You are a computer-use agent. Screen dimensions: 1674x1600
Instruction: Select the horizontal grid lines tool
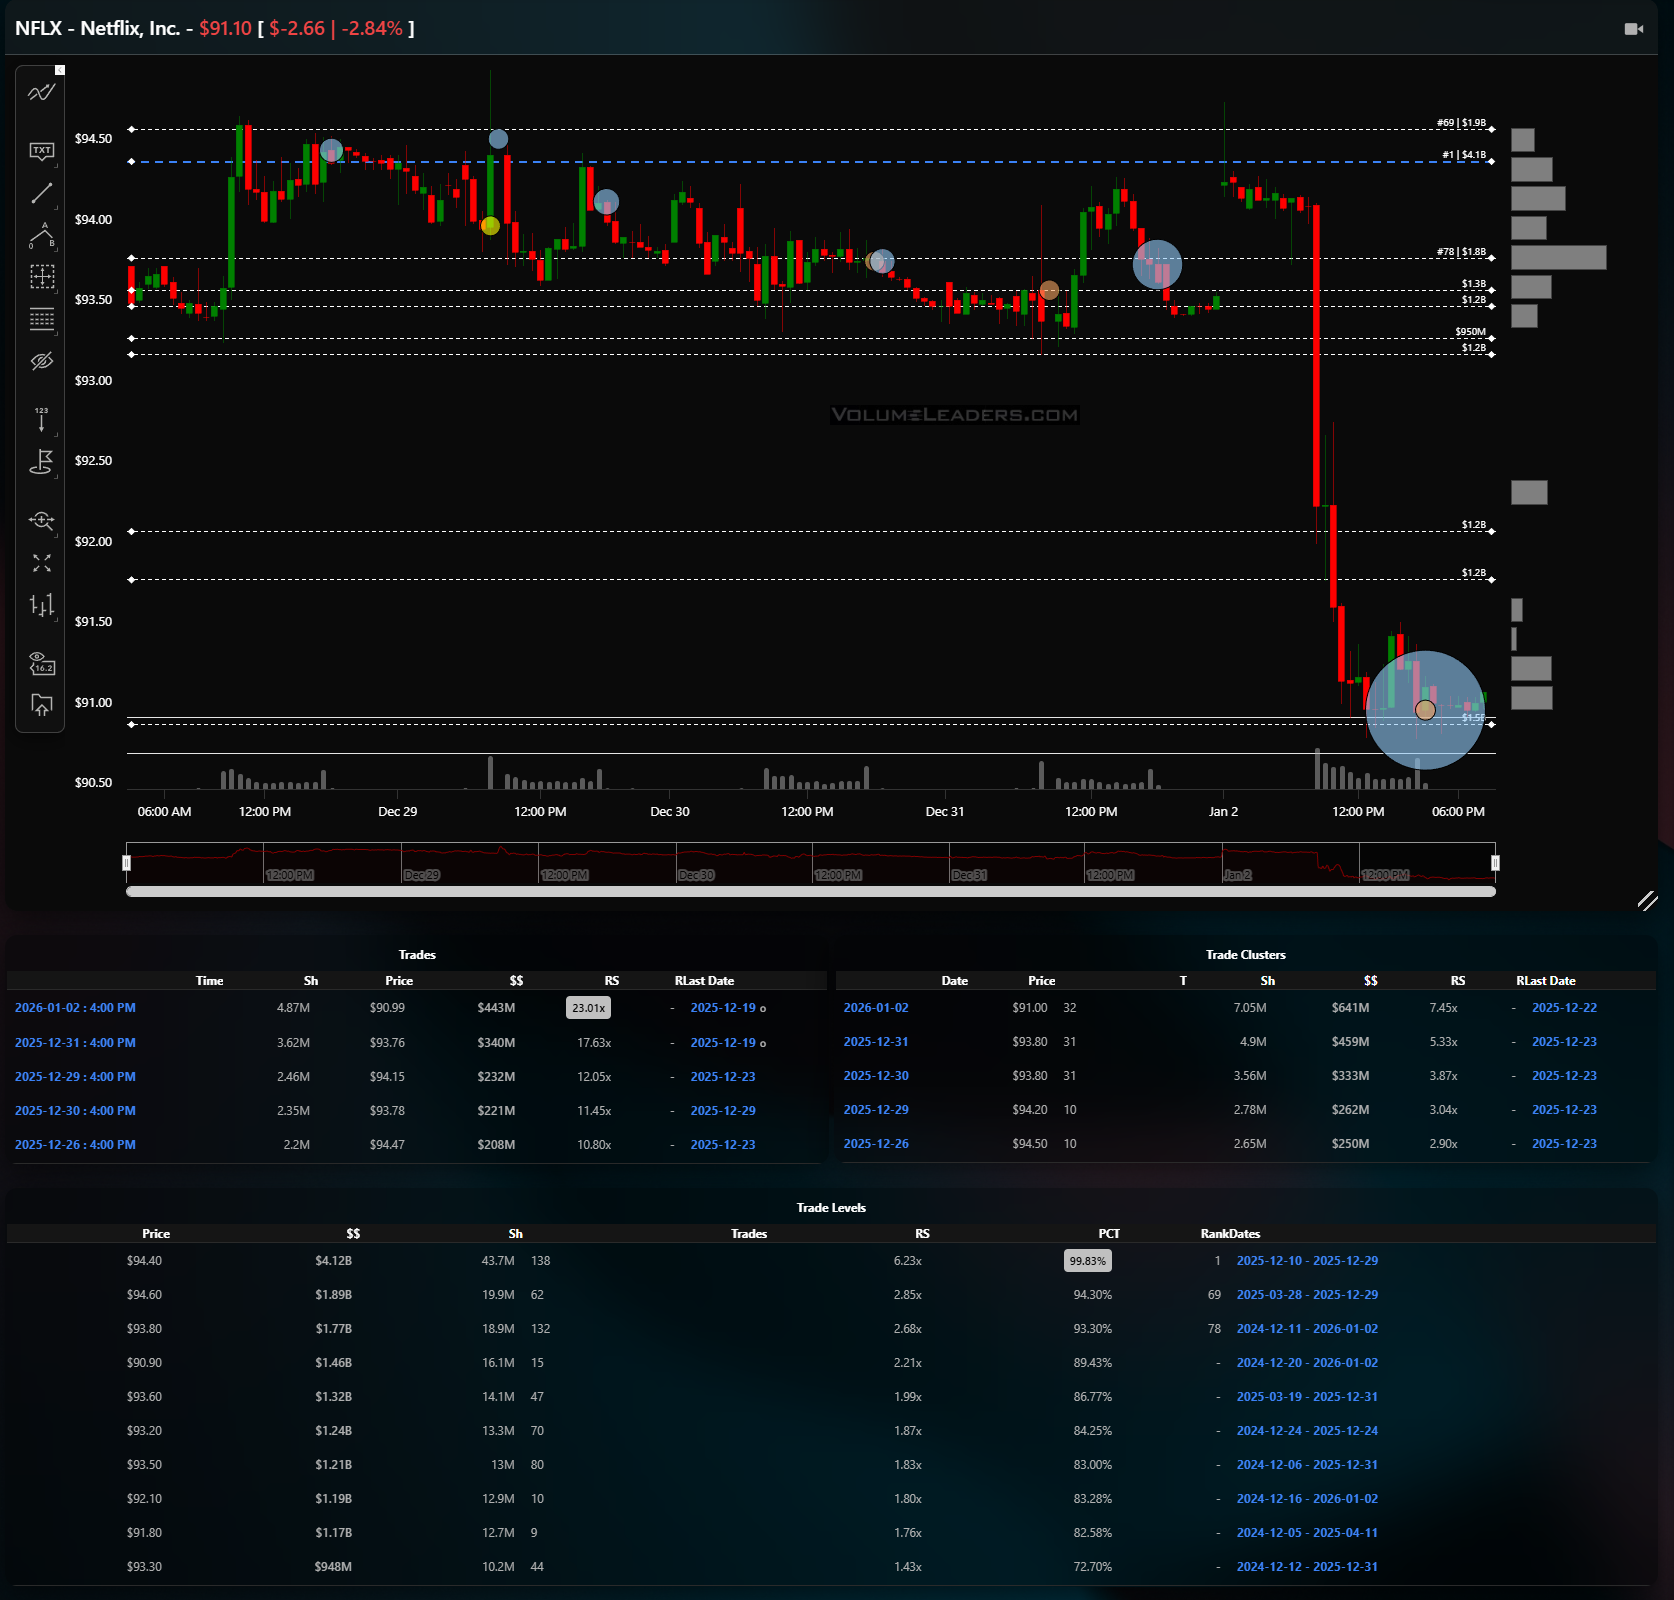click(x=41, y=319)
